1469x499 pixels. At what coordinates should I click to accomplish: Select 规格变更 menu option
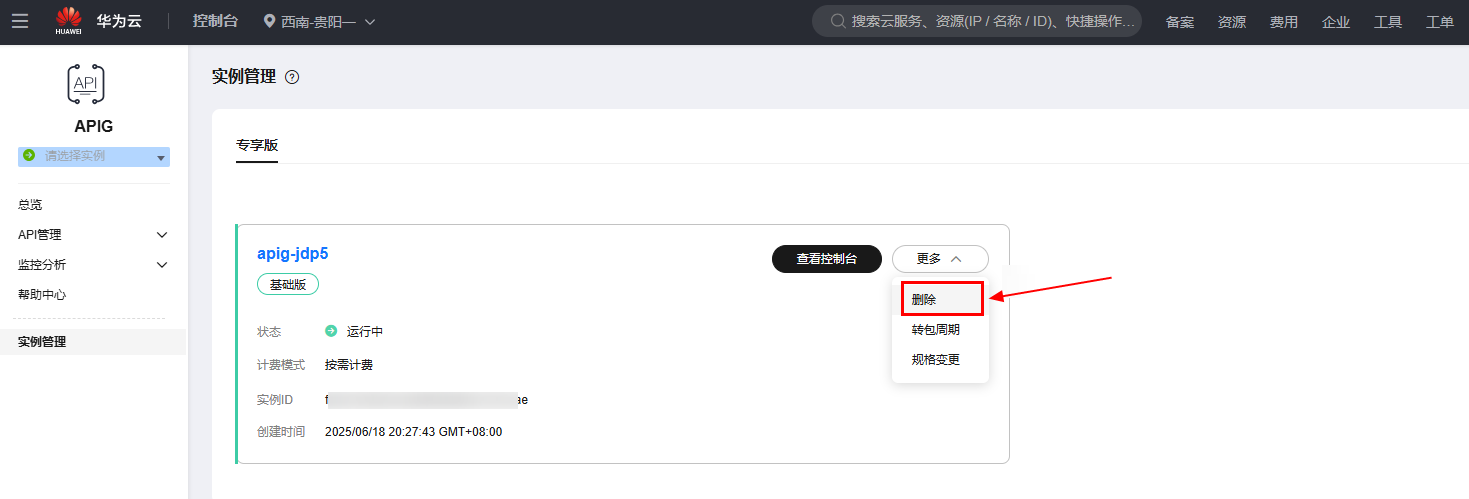(x=935, y=359)
